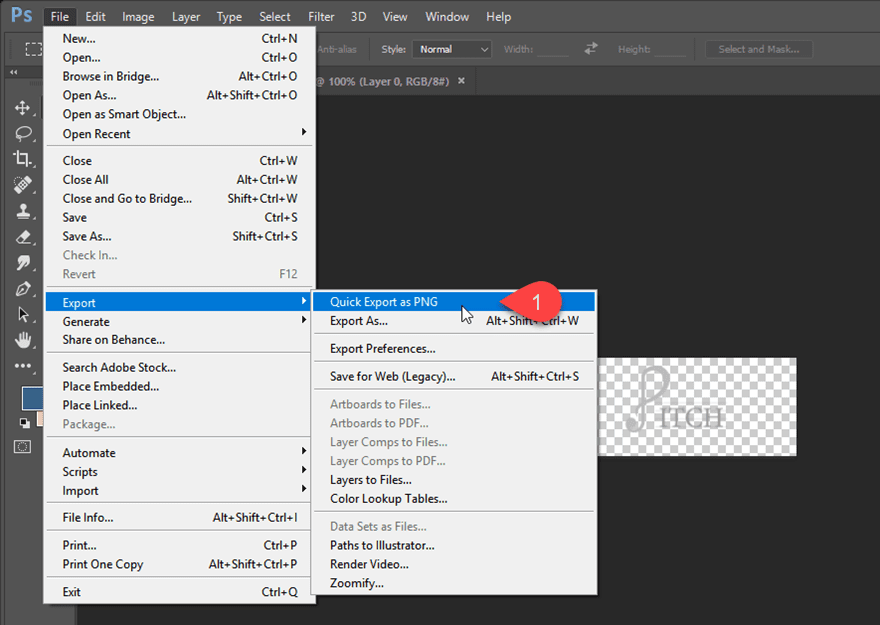The height and width of the screenshot is (625, 880).
Task: Select the Eraser tool
Action: click(x=22, y=237)
